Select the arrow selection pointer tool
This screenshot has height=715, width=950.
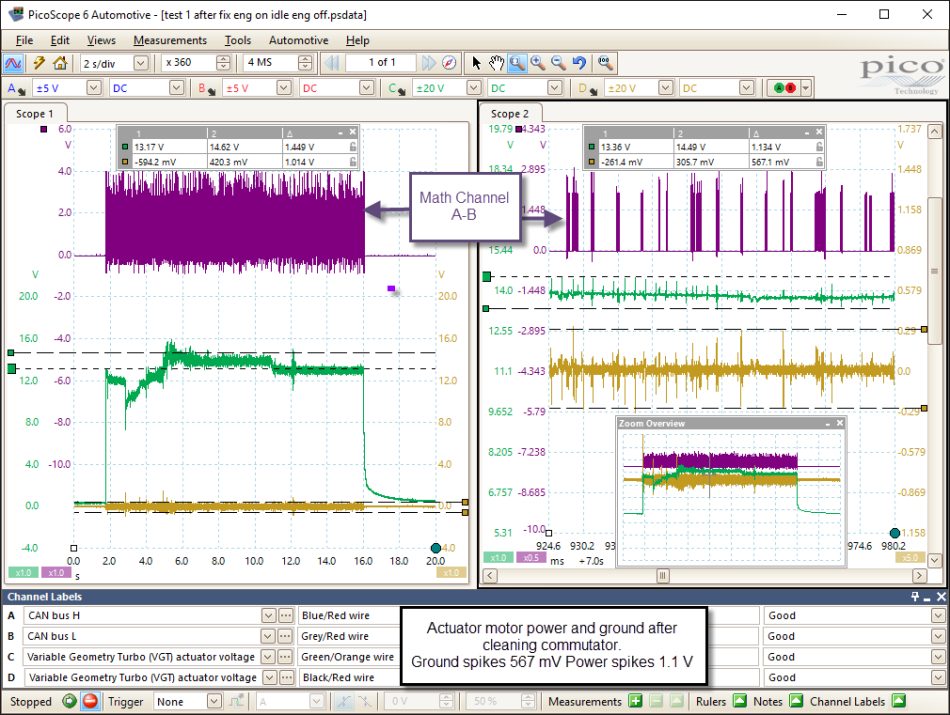click(476, 62)
